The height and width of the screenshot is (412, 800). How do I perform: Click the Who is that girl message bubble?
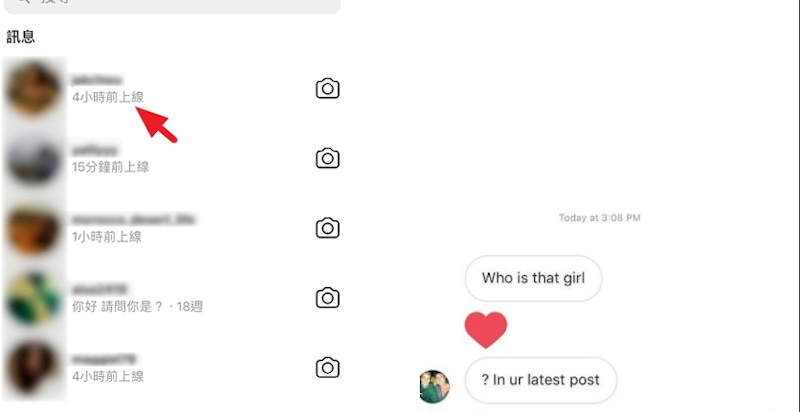click(x=533, y=278)
